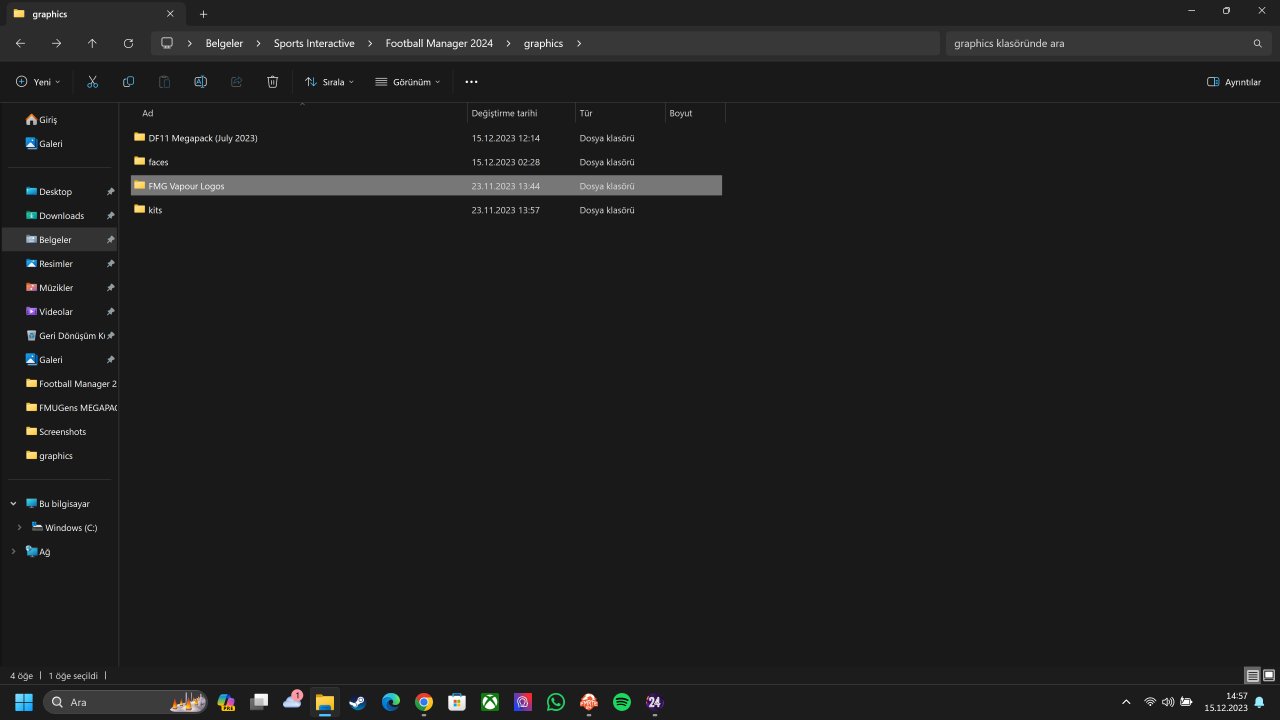Open the Yeni new item dropdown
Viewport: 1280px width, 720px height.
click(38, 82)
